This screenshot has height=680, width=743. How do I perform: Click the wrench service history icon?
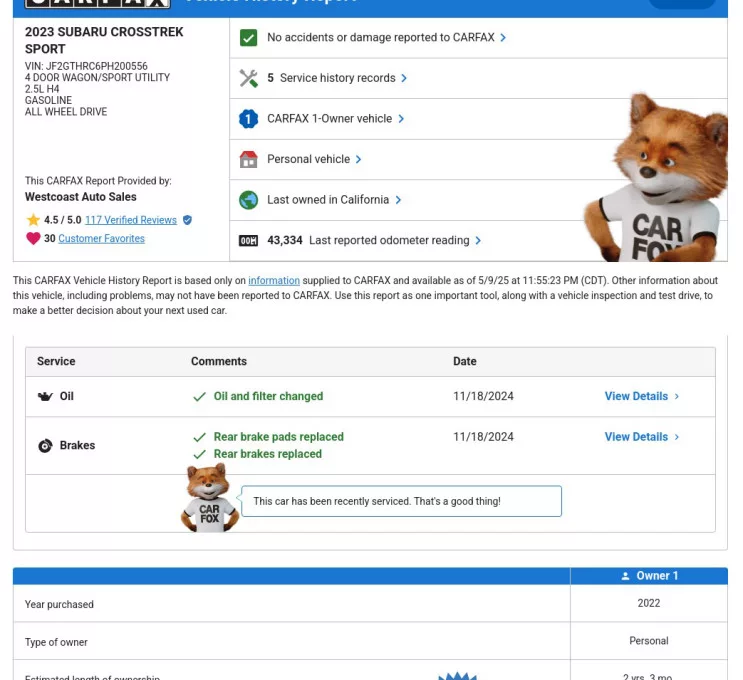pos(249,78)
